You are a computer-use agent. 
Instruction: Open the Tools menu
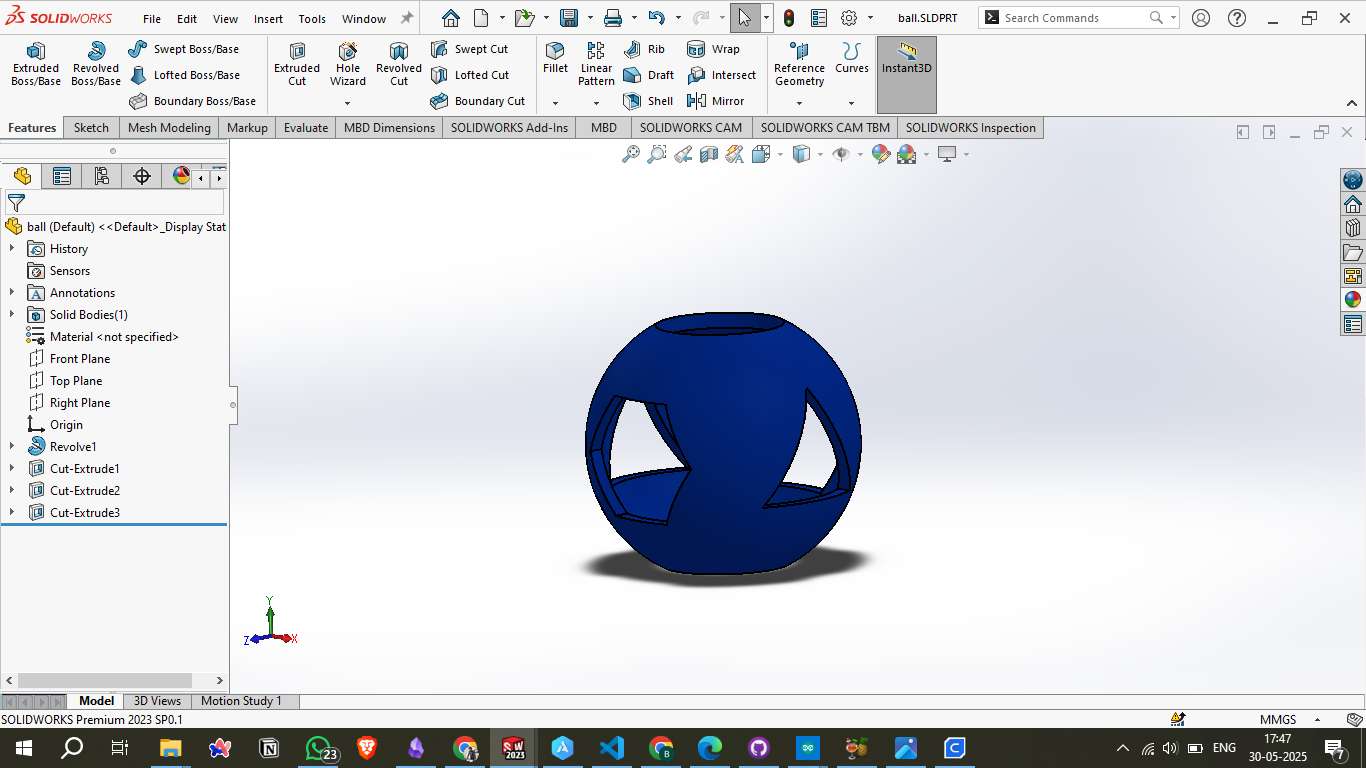pyautogui.click(x=312, y=19)
